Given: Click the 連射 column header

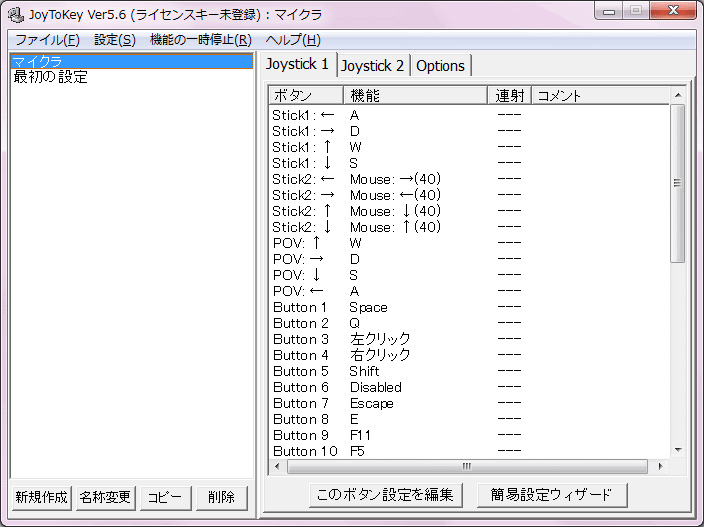Looking at the screenshot, I should tap(510, 95).
